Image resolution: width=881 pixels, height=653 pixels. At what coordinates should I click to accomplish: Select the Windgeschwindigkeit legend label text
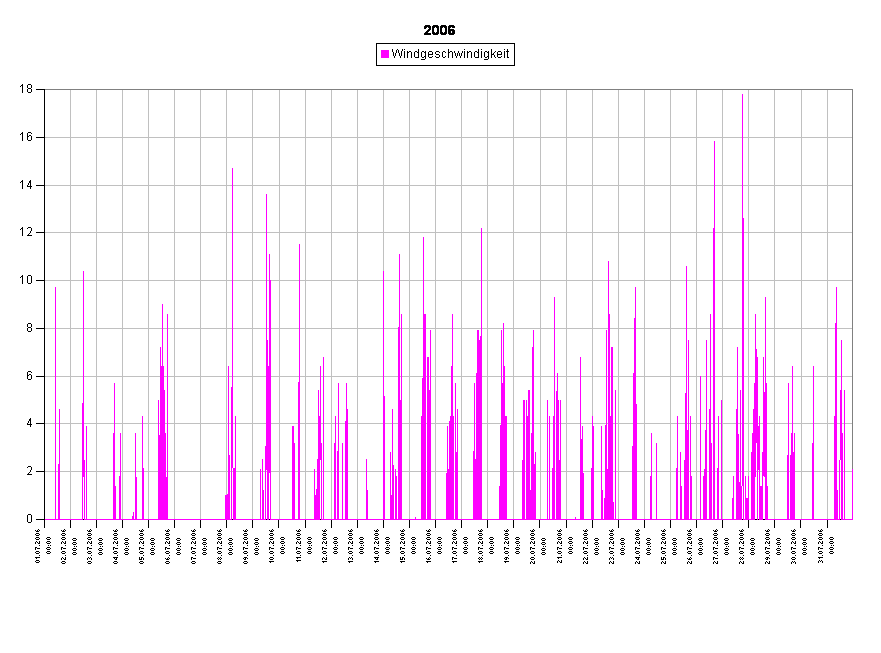(x=450, y=54)
